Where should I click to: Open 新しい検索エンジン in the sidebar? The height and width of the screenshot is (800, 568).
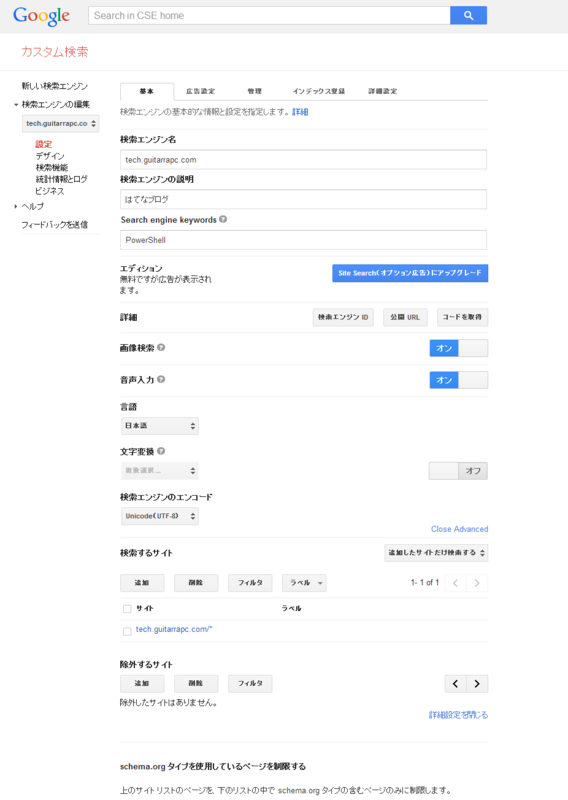[x=55, y=86]
